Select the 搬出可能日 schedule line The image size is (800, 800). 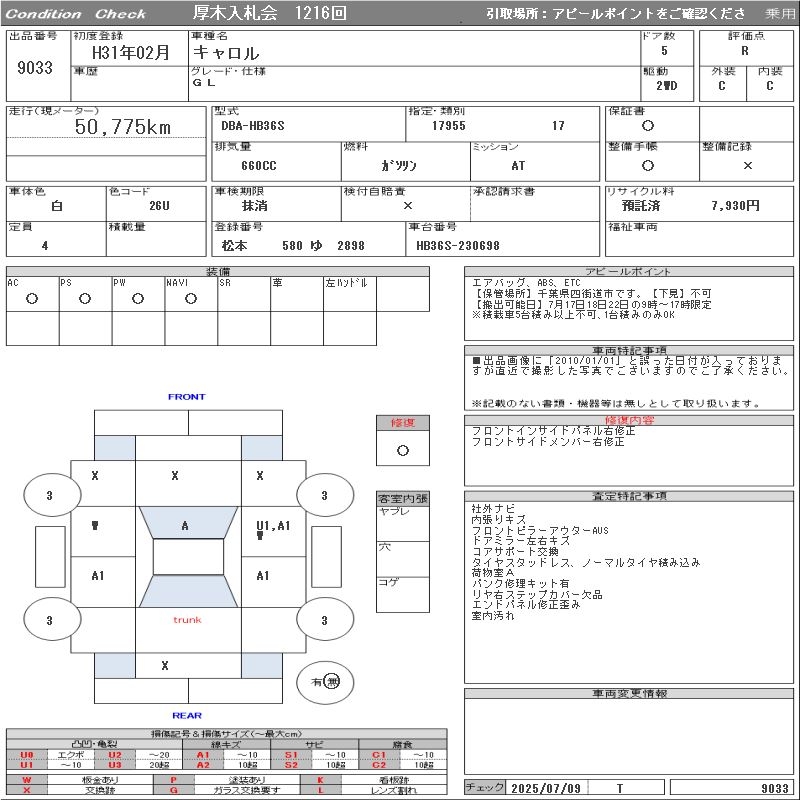[591, 304]
